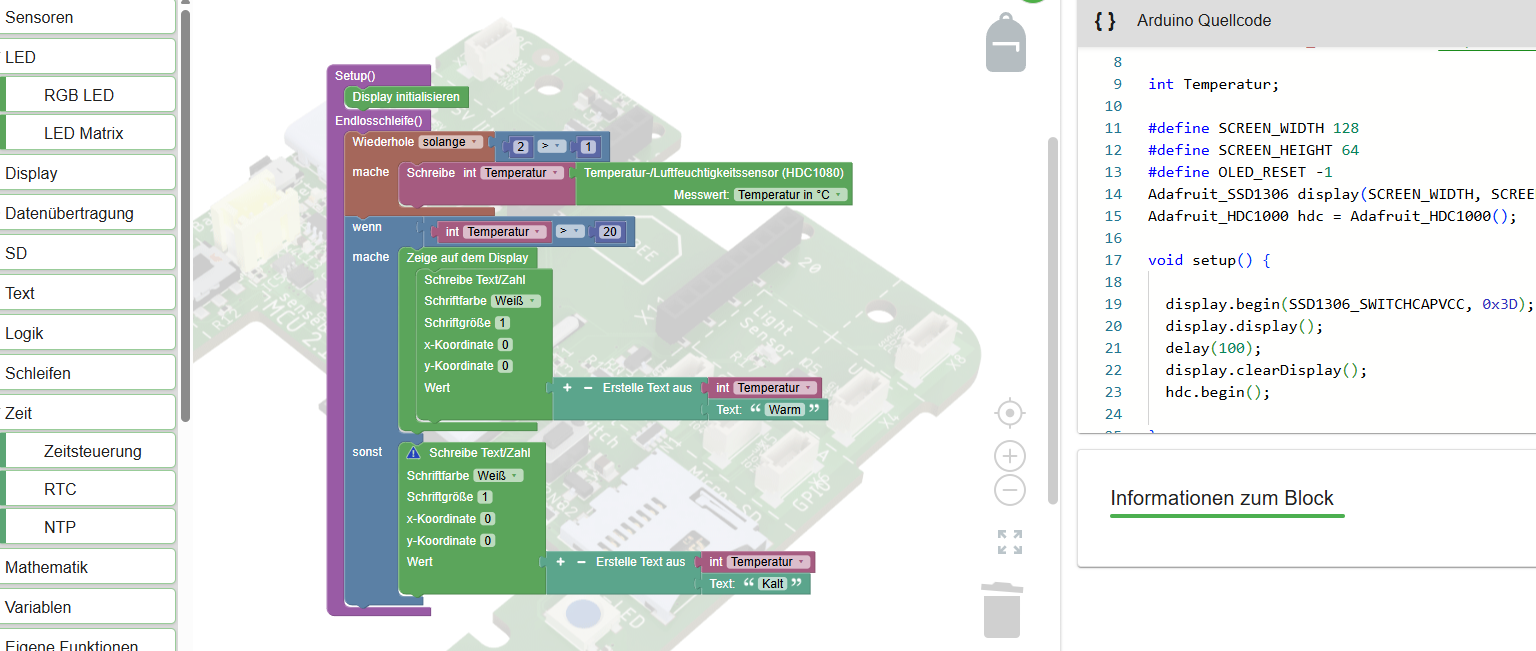Click the Warm text field

click(x=785, y=410)
